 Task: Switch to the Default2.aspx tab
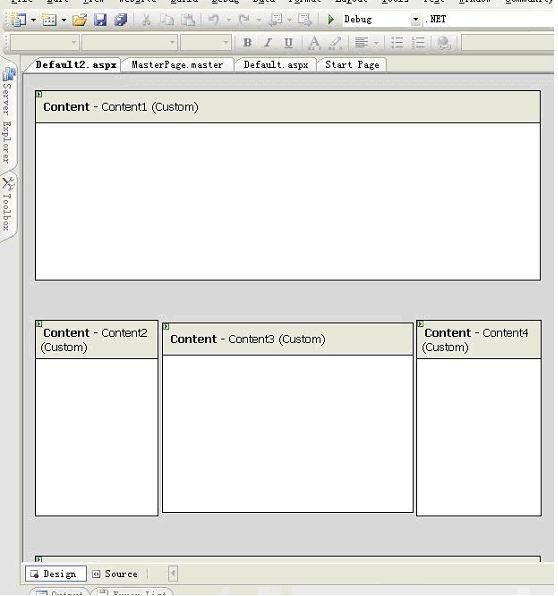coord(76,65)
